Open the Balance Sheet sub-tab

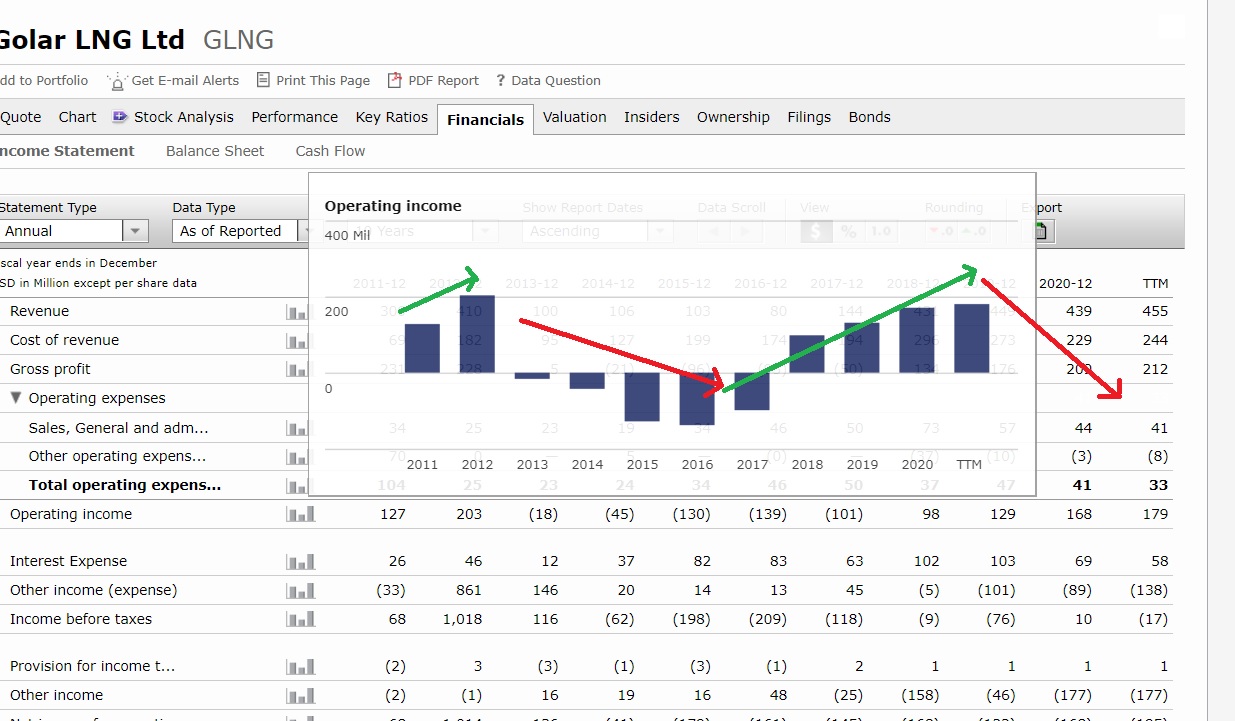pyautogui.click(x=215, y=151)
